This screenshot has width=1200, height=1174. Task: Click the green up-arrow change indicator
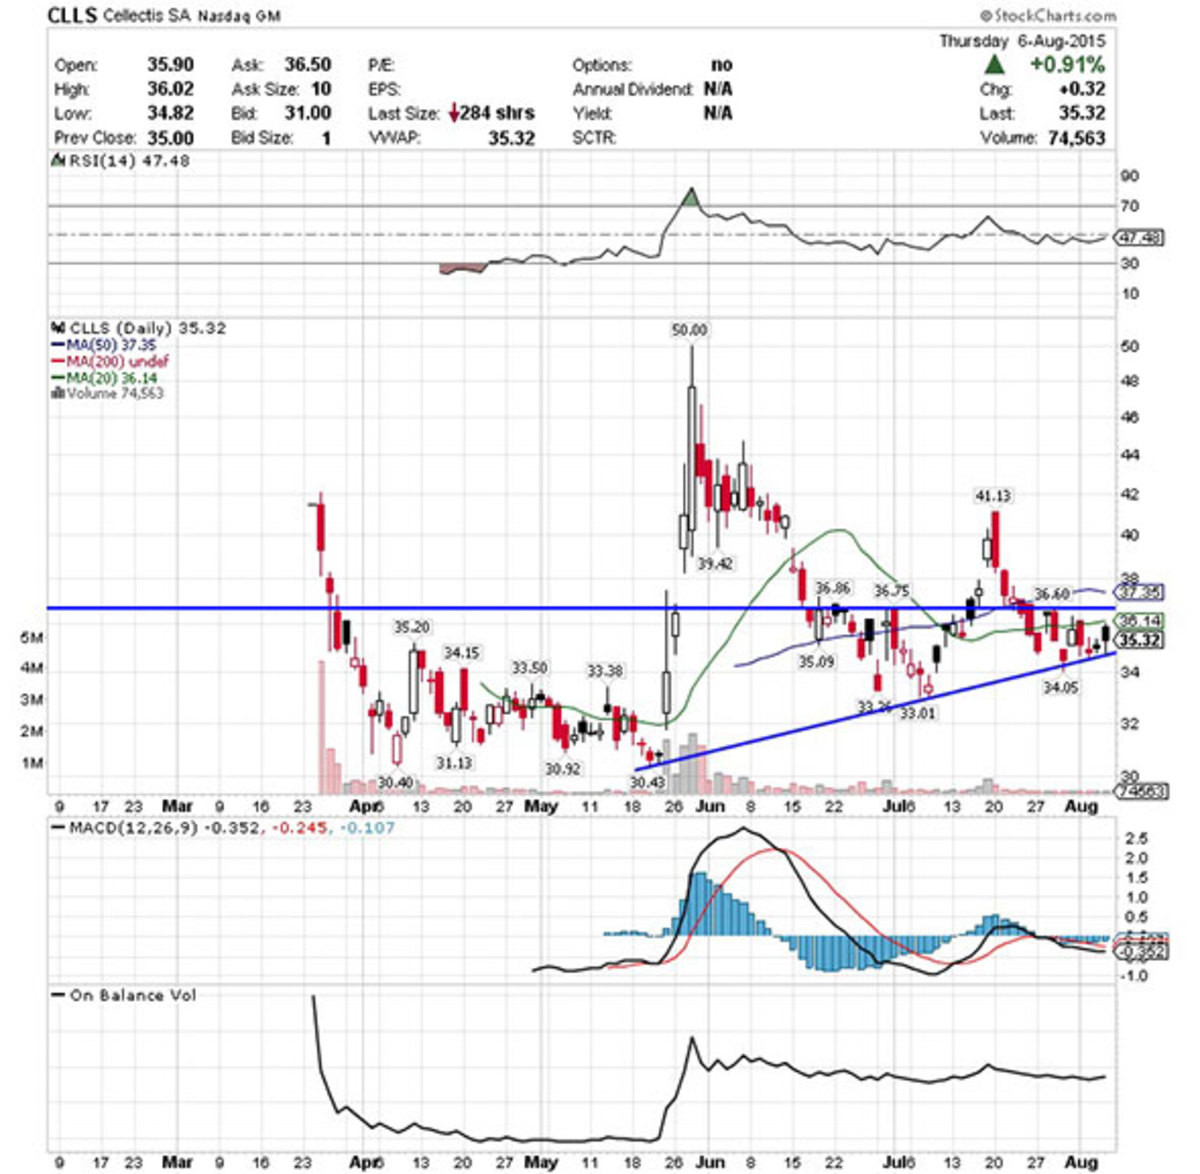pos(993,65)
